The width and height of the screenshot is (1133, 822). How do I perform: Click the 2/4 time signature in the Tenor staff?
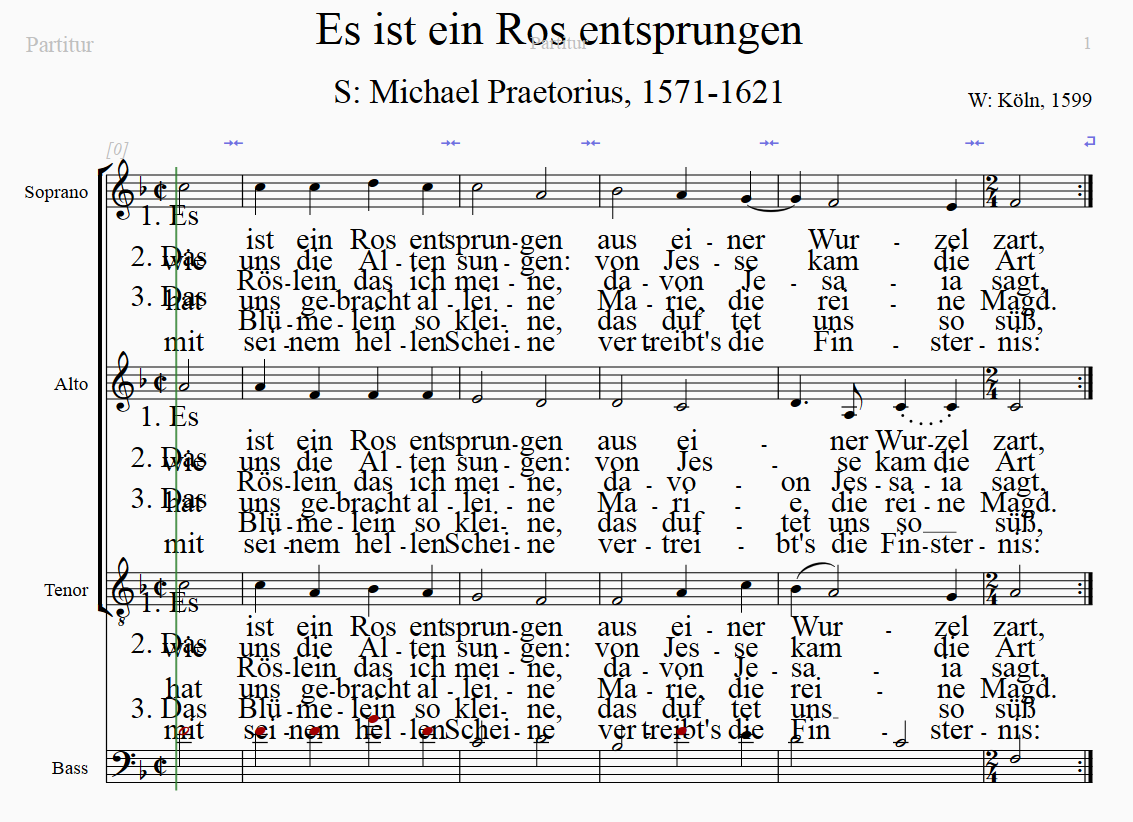coord(992,589)
